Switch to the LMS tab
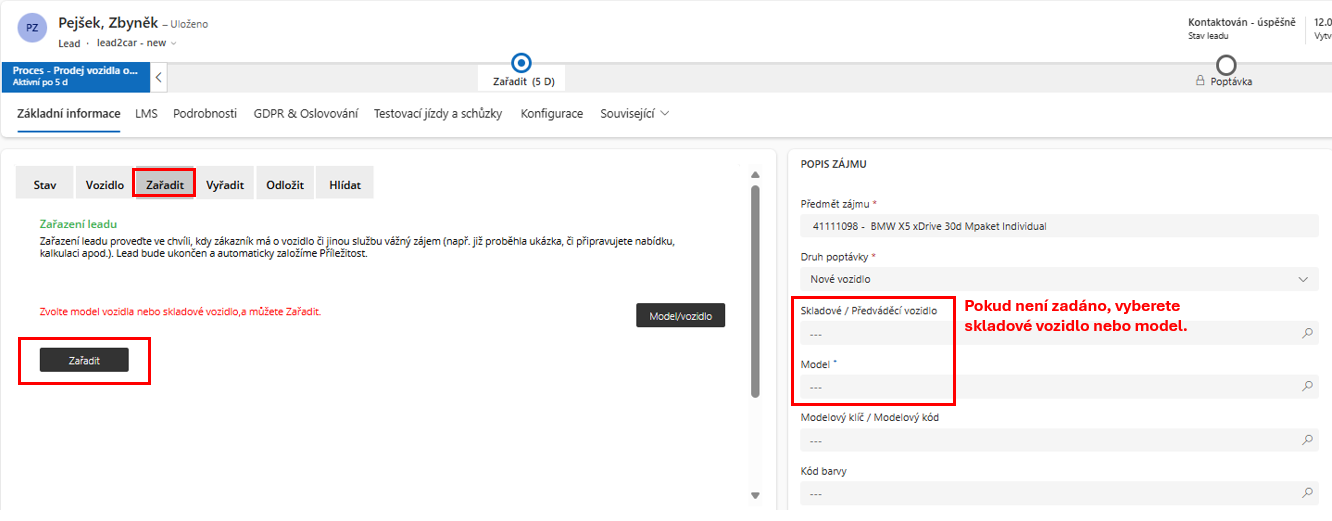The image size is (1332, 521). click(146, 114)
